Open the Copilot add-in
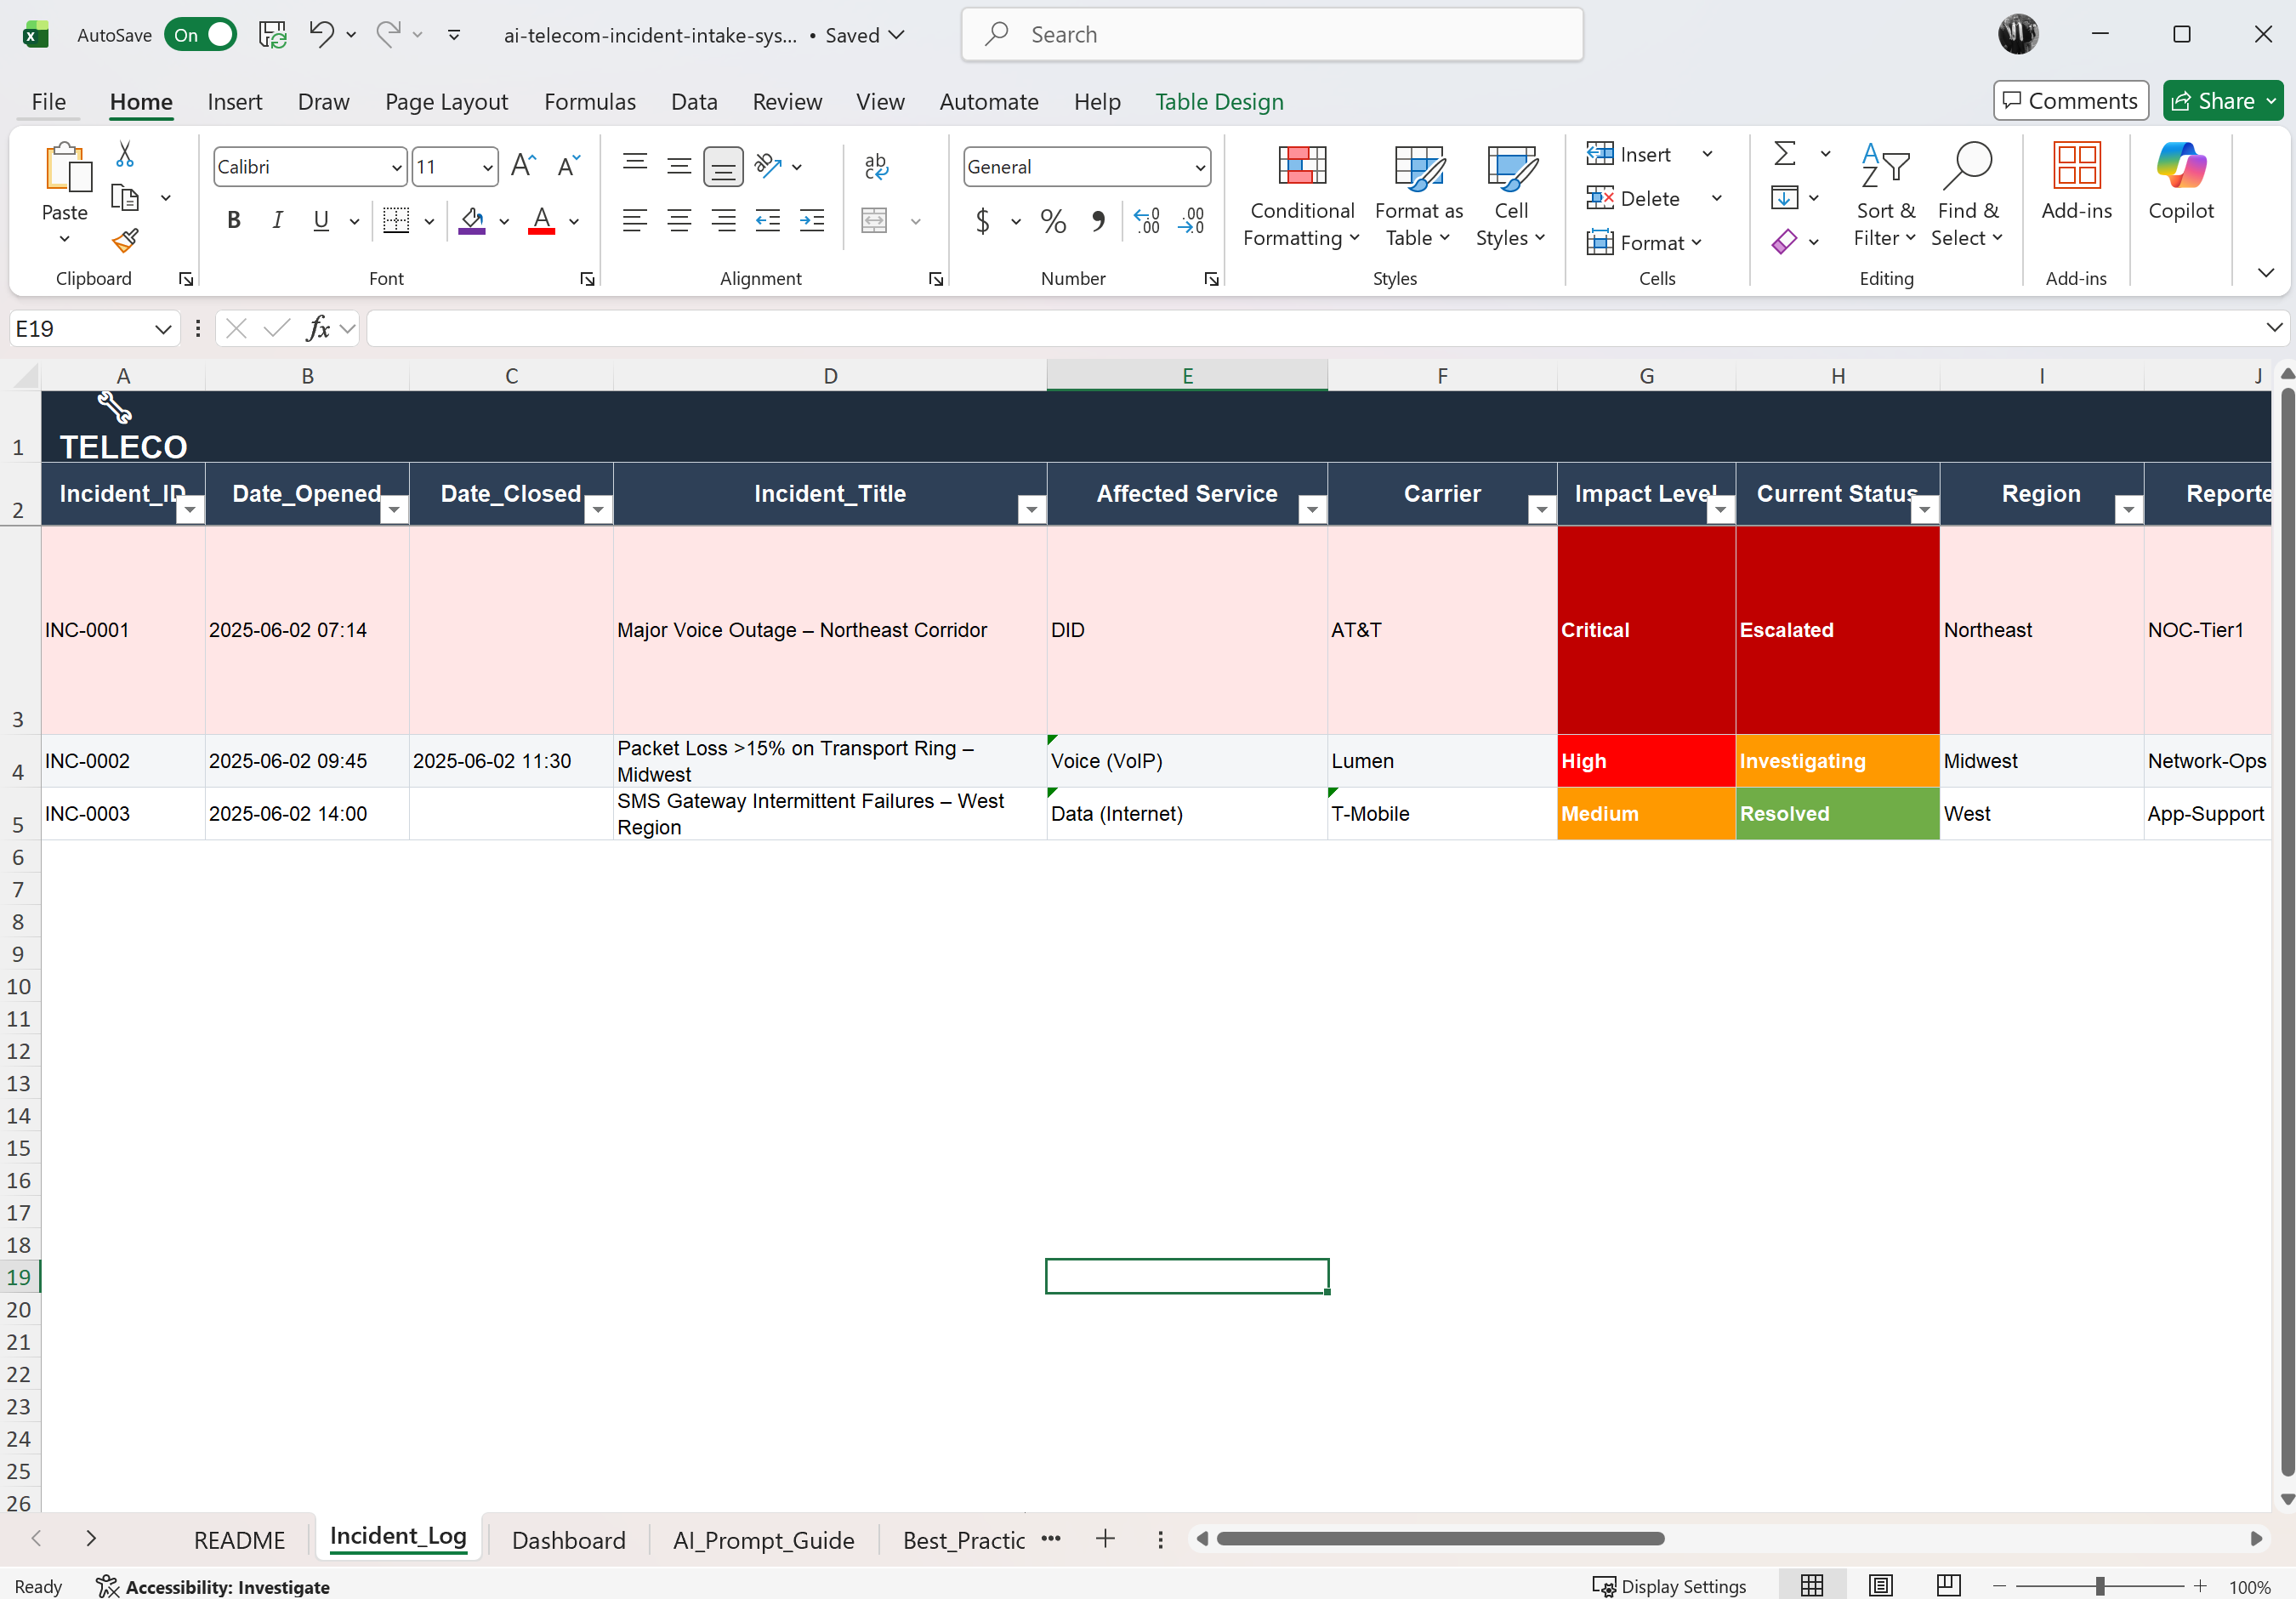 pyautogui.click(x=2180, y=182)
